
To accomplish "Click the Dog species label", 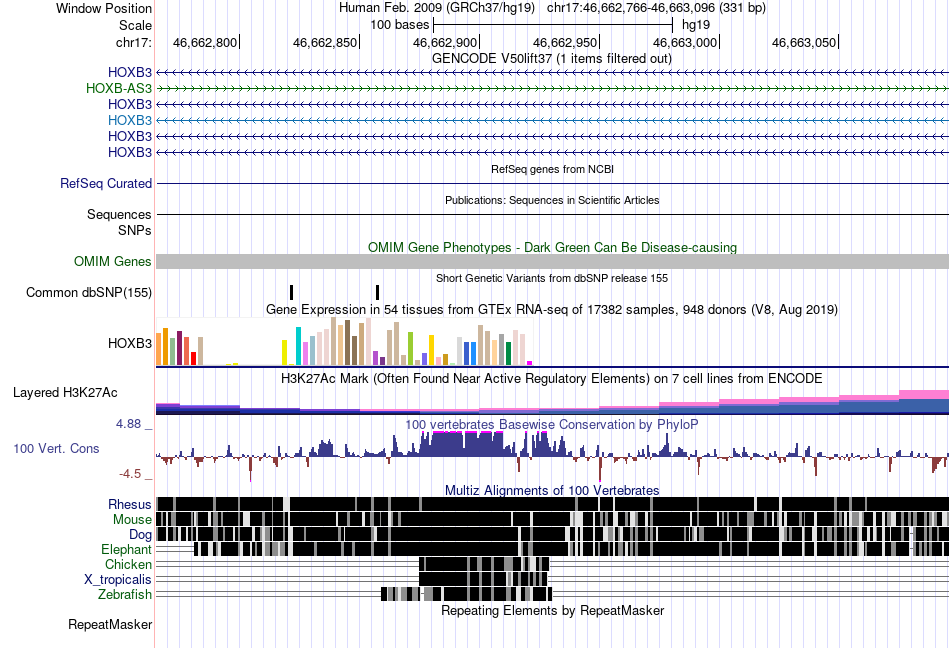I will (140, 534).
